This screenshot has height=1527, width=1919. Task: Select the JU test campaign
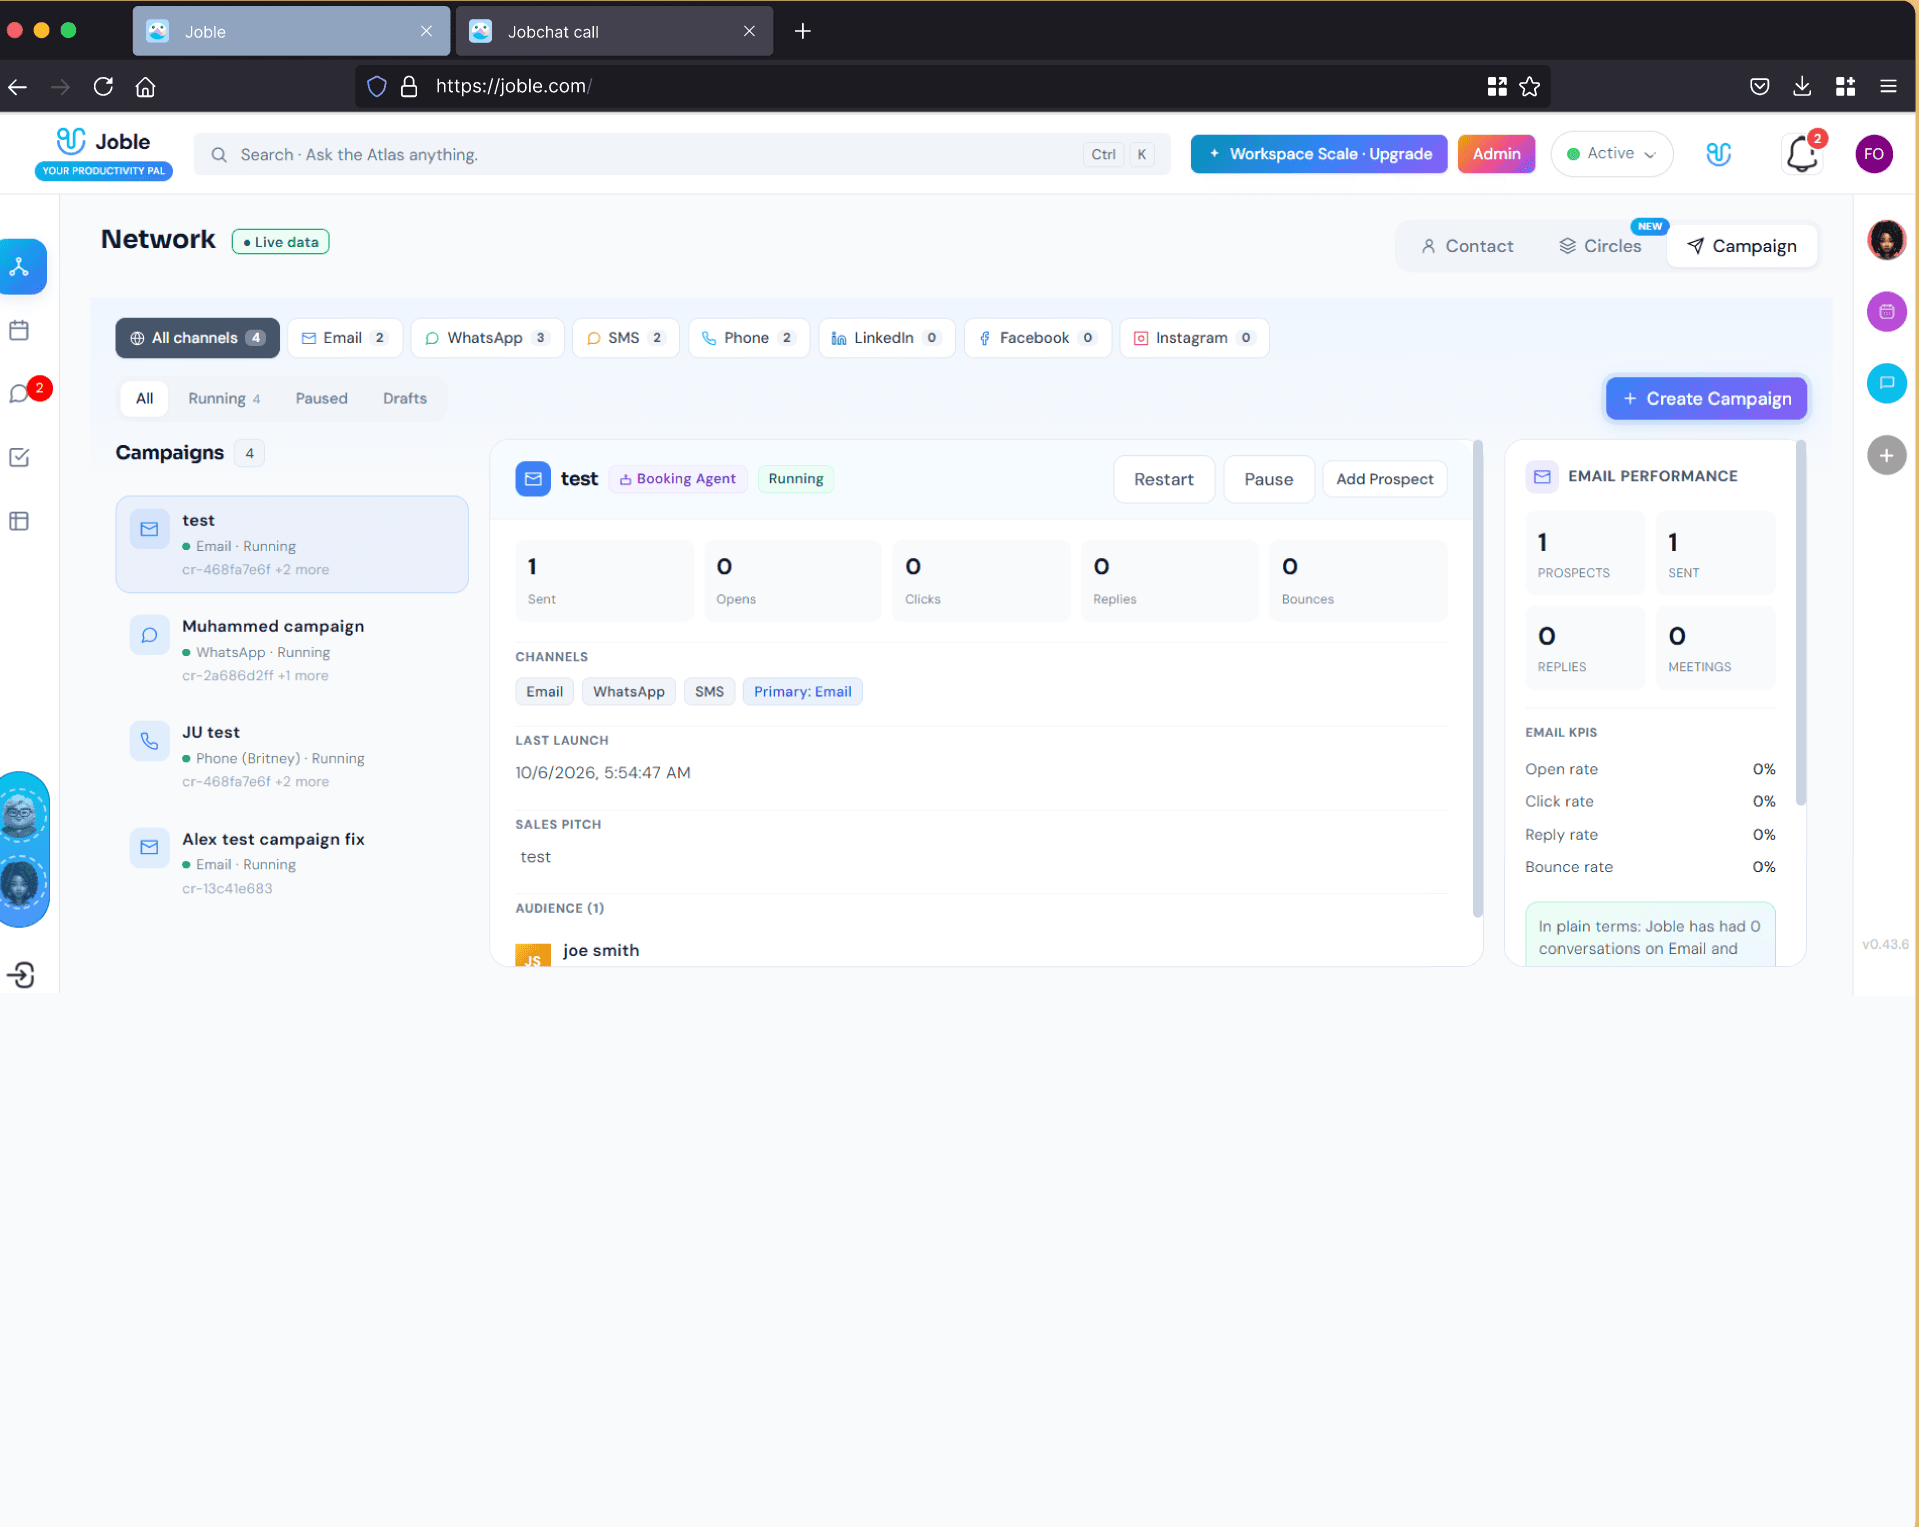click(x=292, y=757)
